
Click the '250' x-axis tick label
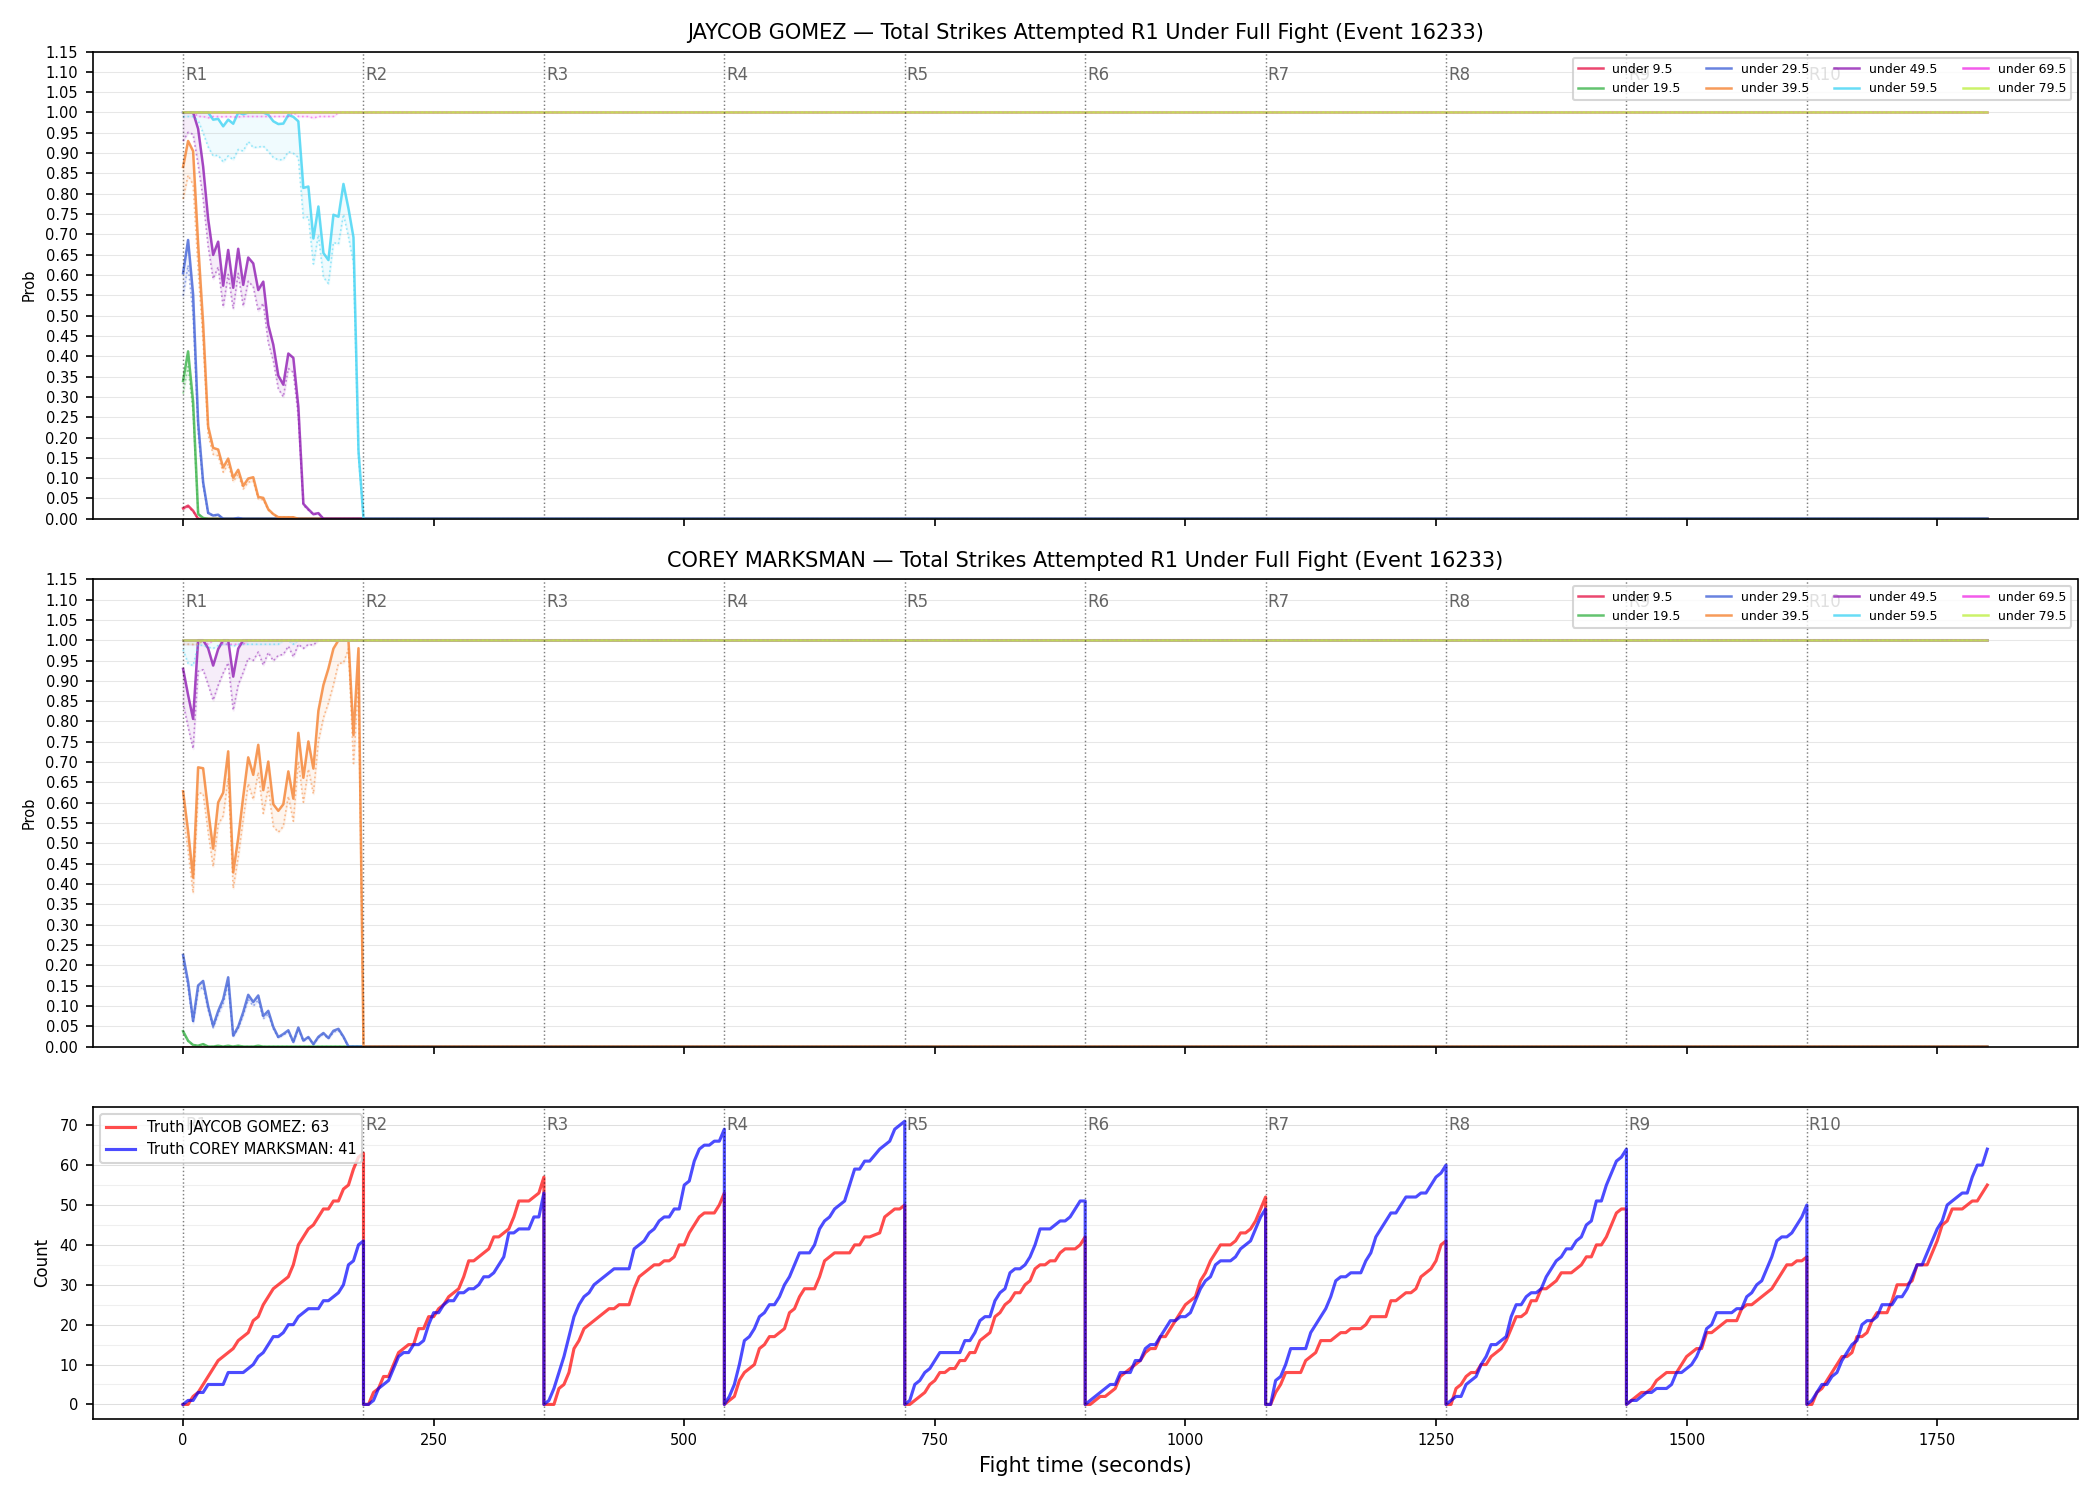(x=433, y=1440)
